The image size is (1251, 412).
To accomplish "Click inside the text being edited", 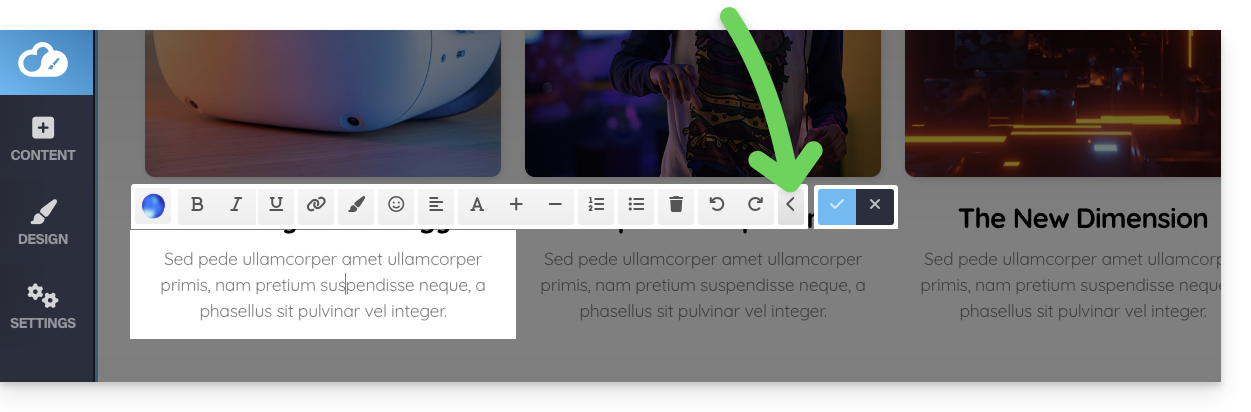I will [323, 285].
